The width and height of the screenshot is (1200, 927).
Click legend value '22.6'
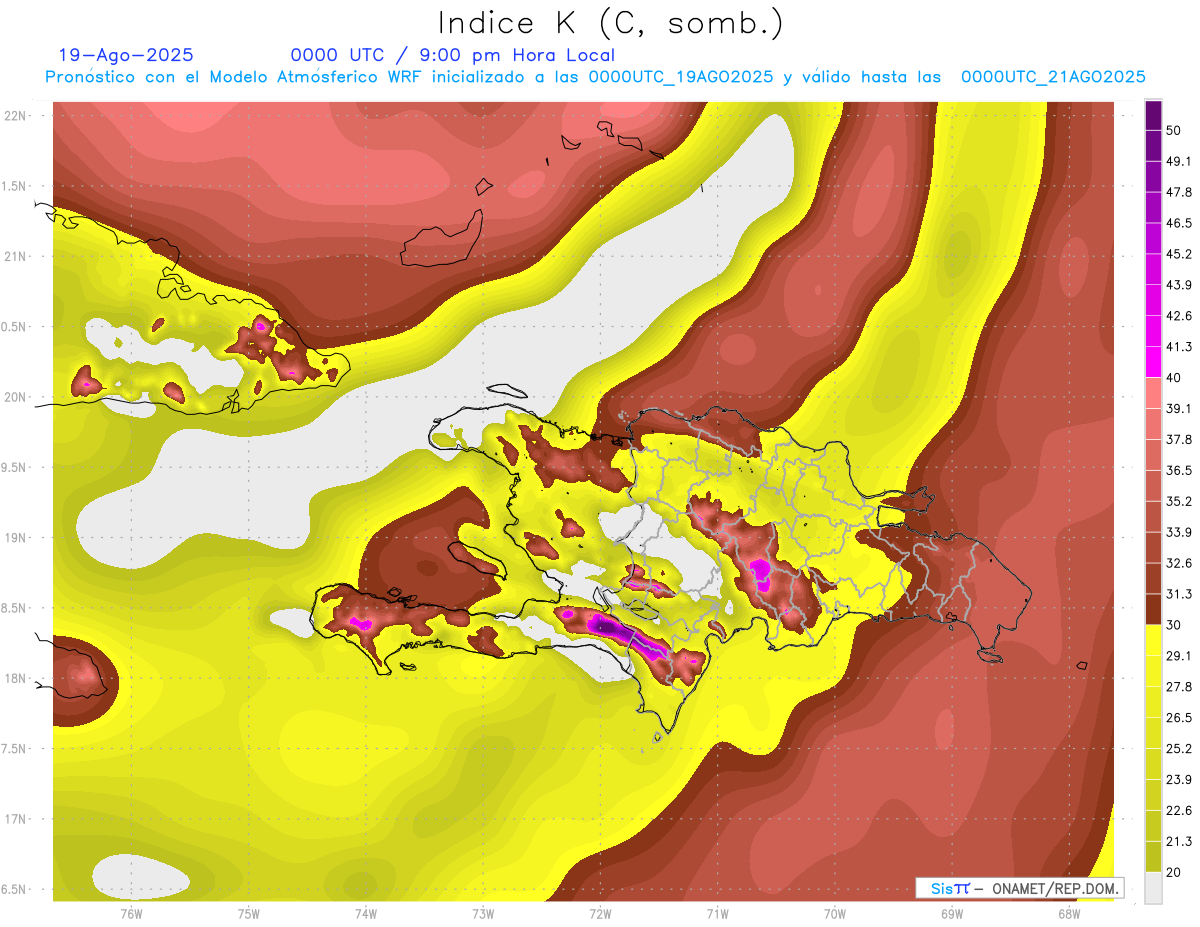click(x=1179, y=810)
